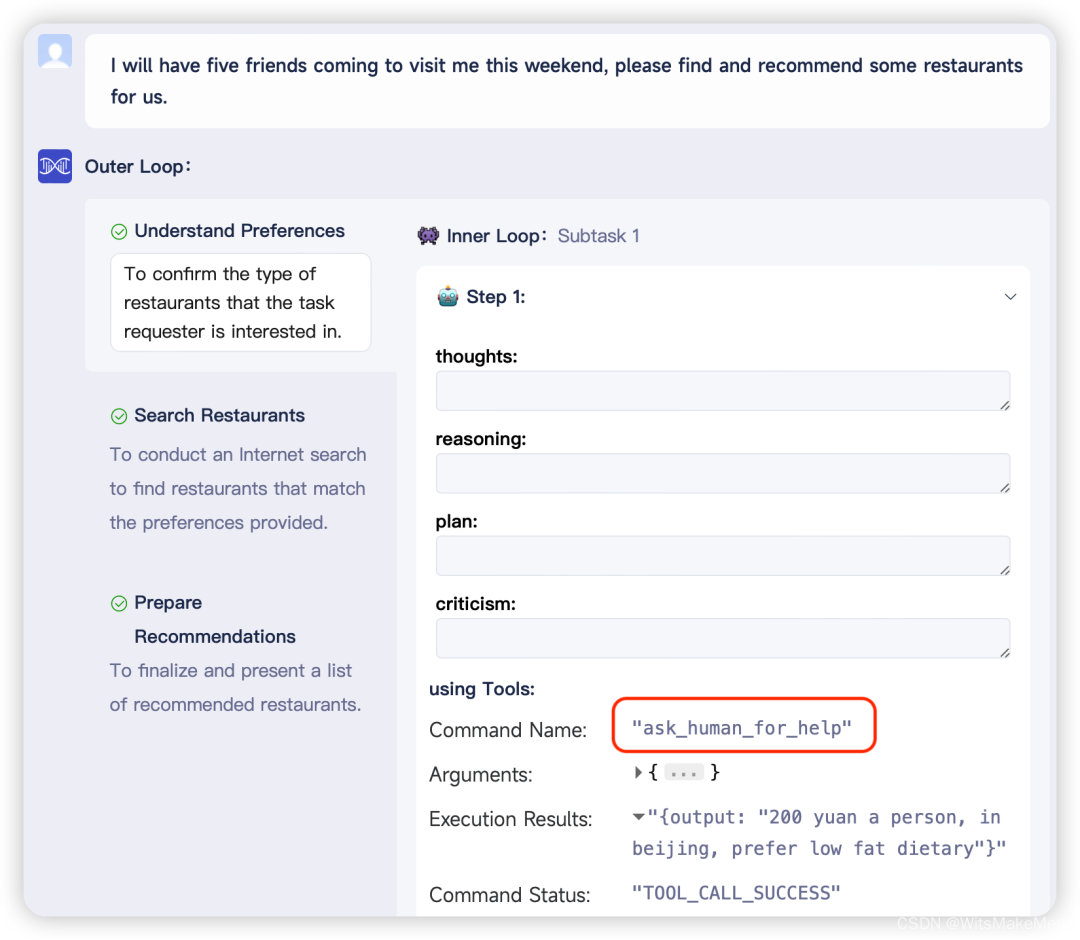Screen dimensions: 1080x940
Task: Click the Search Restaurants description text
Action: (238, 488)
